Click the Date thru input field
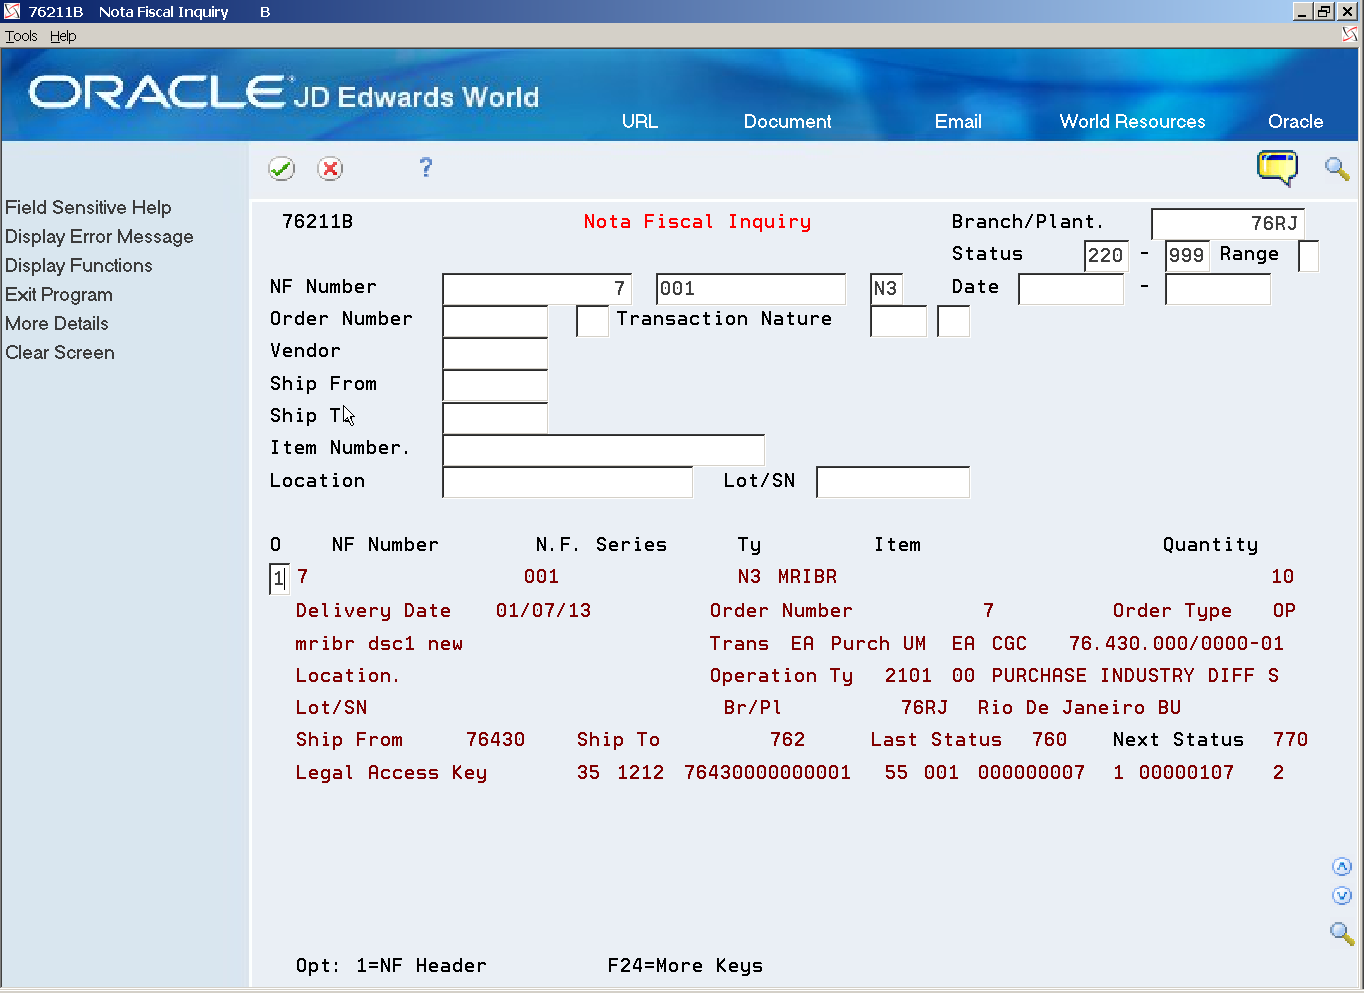1364x993 pixels. [1218, 288]
